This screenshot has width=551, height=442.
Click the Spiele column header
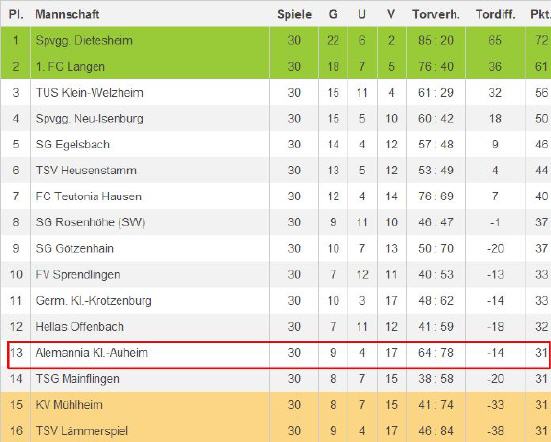(294, 14)
